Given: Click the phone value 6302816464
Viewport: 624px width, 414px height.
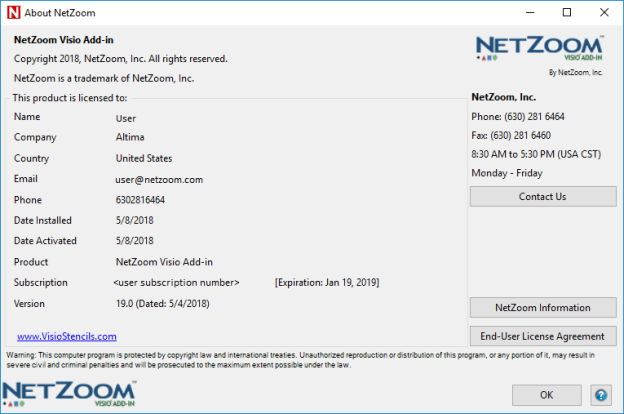Looking at the screenshot, I should point(140,200).
